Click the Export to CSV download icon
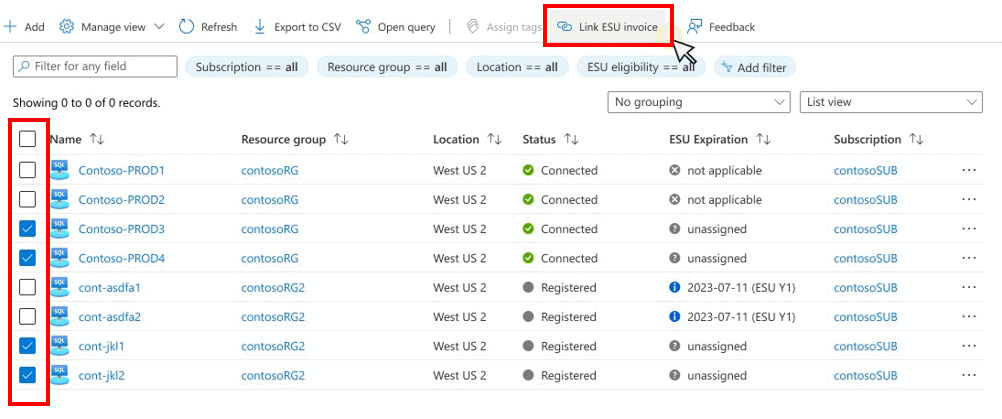1002x419 pixels. (x=260, y=27)
